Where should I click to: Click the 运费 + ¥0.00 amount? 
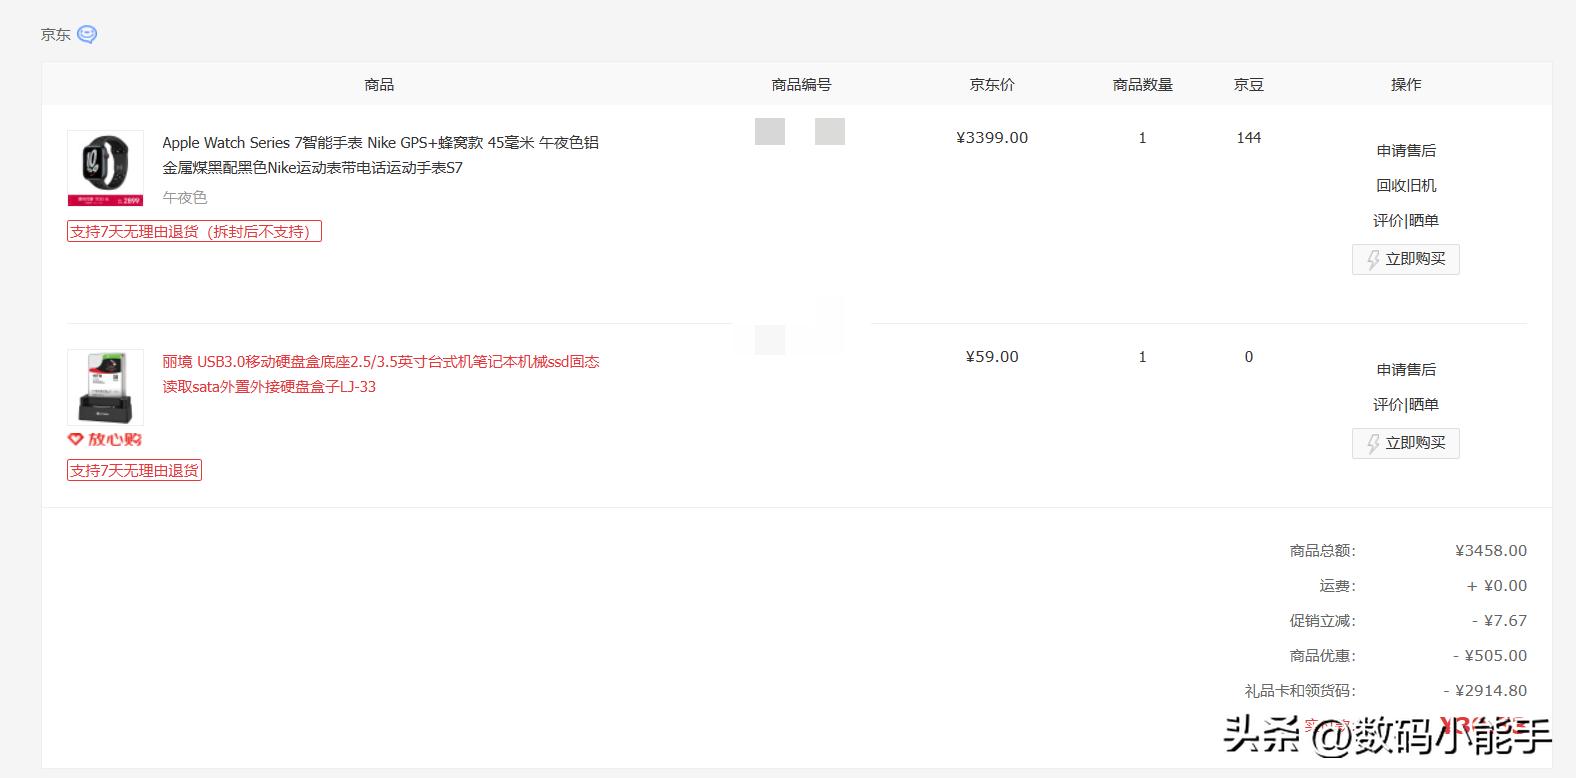pyautogui.click(x=1497, y=586)
